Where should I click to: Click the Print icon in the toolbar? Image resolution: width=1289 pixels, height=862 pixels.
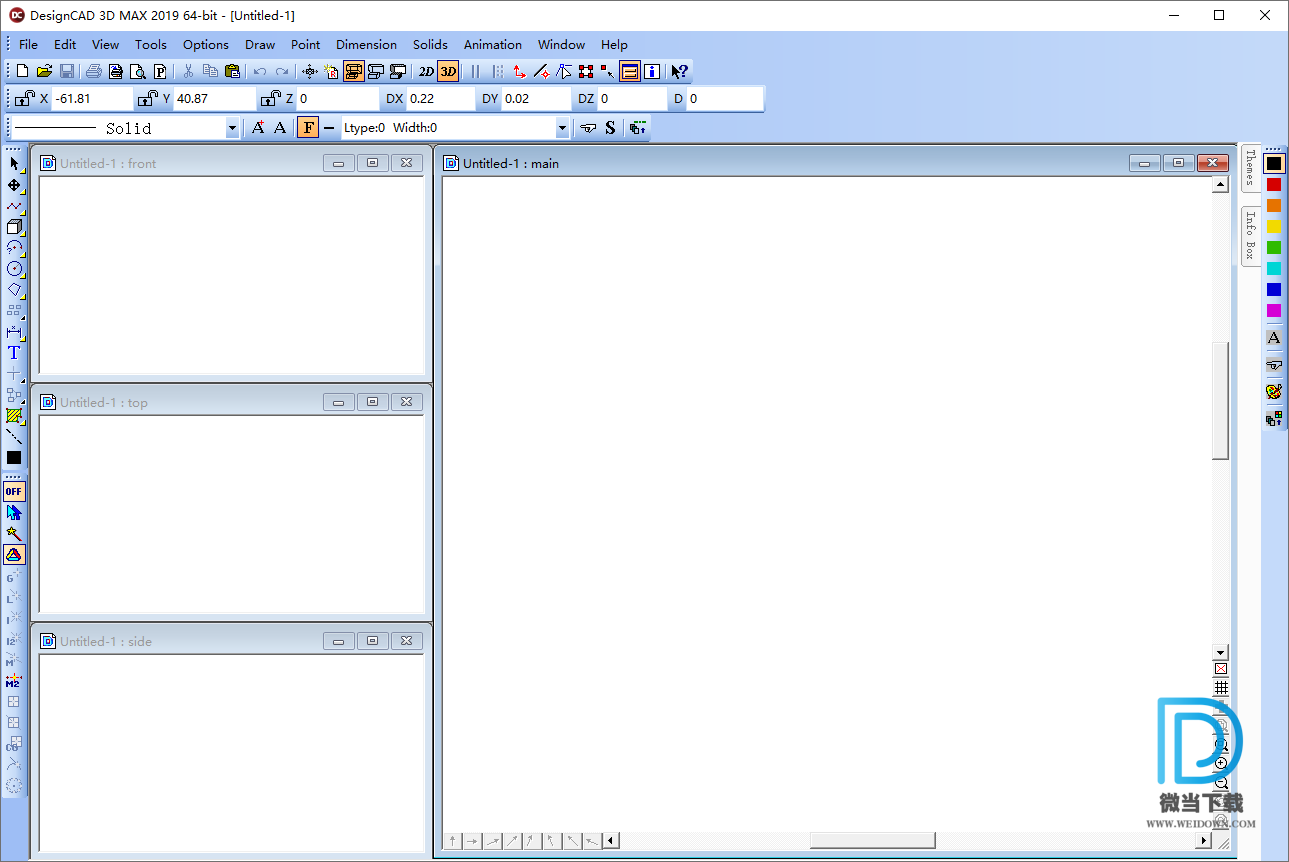[x=93, y=71]
